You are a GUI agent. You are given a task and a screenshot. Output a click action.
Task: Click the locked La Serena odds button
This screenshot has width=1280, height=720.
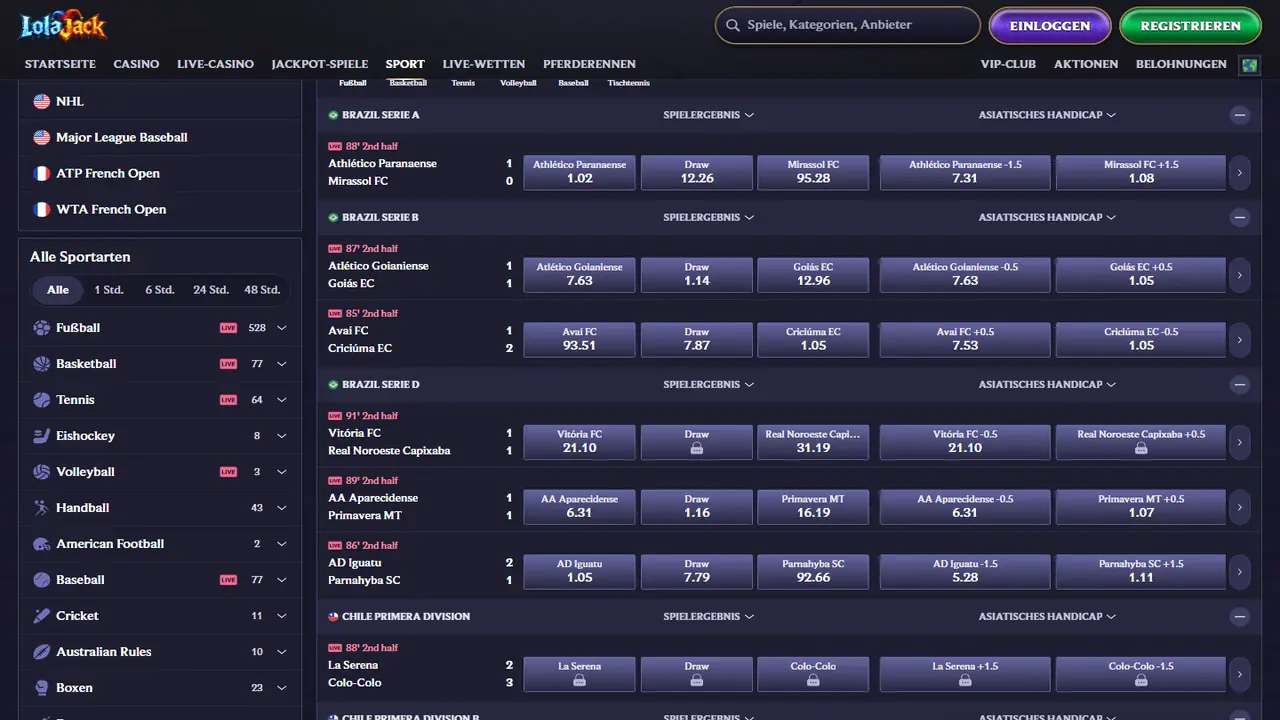point(579,673)
